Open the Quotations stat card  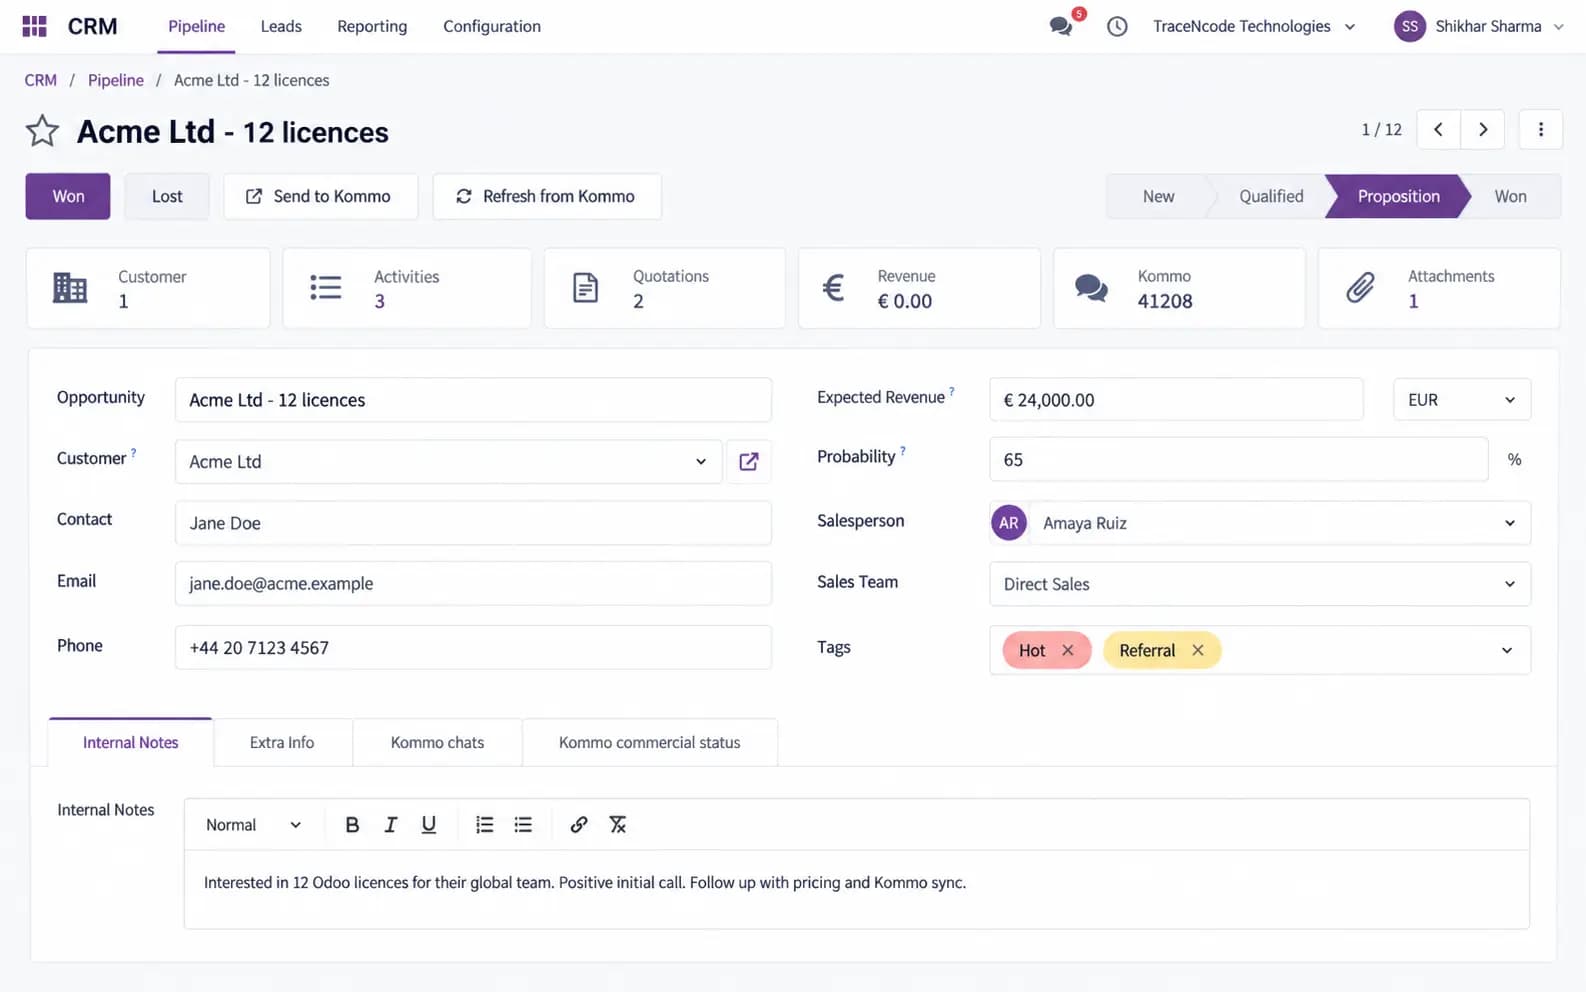(x=665, y=288)
